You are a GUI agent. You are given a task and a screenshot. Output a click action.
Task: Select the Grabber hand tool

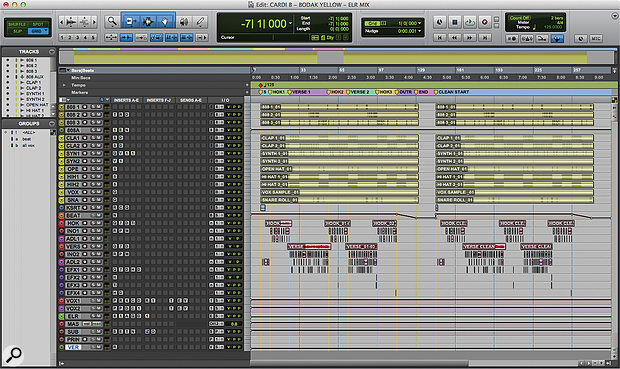(x=165, y=21)
